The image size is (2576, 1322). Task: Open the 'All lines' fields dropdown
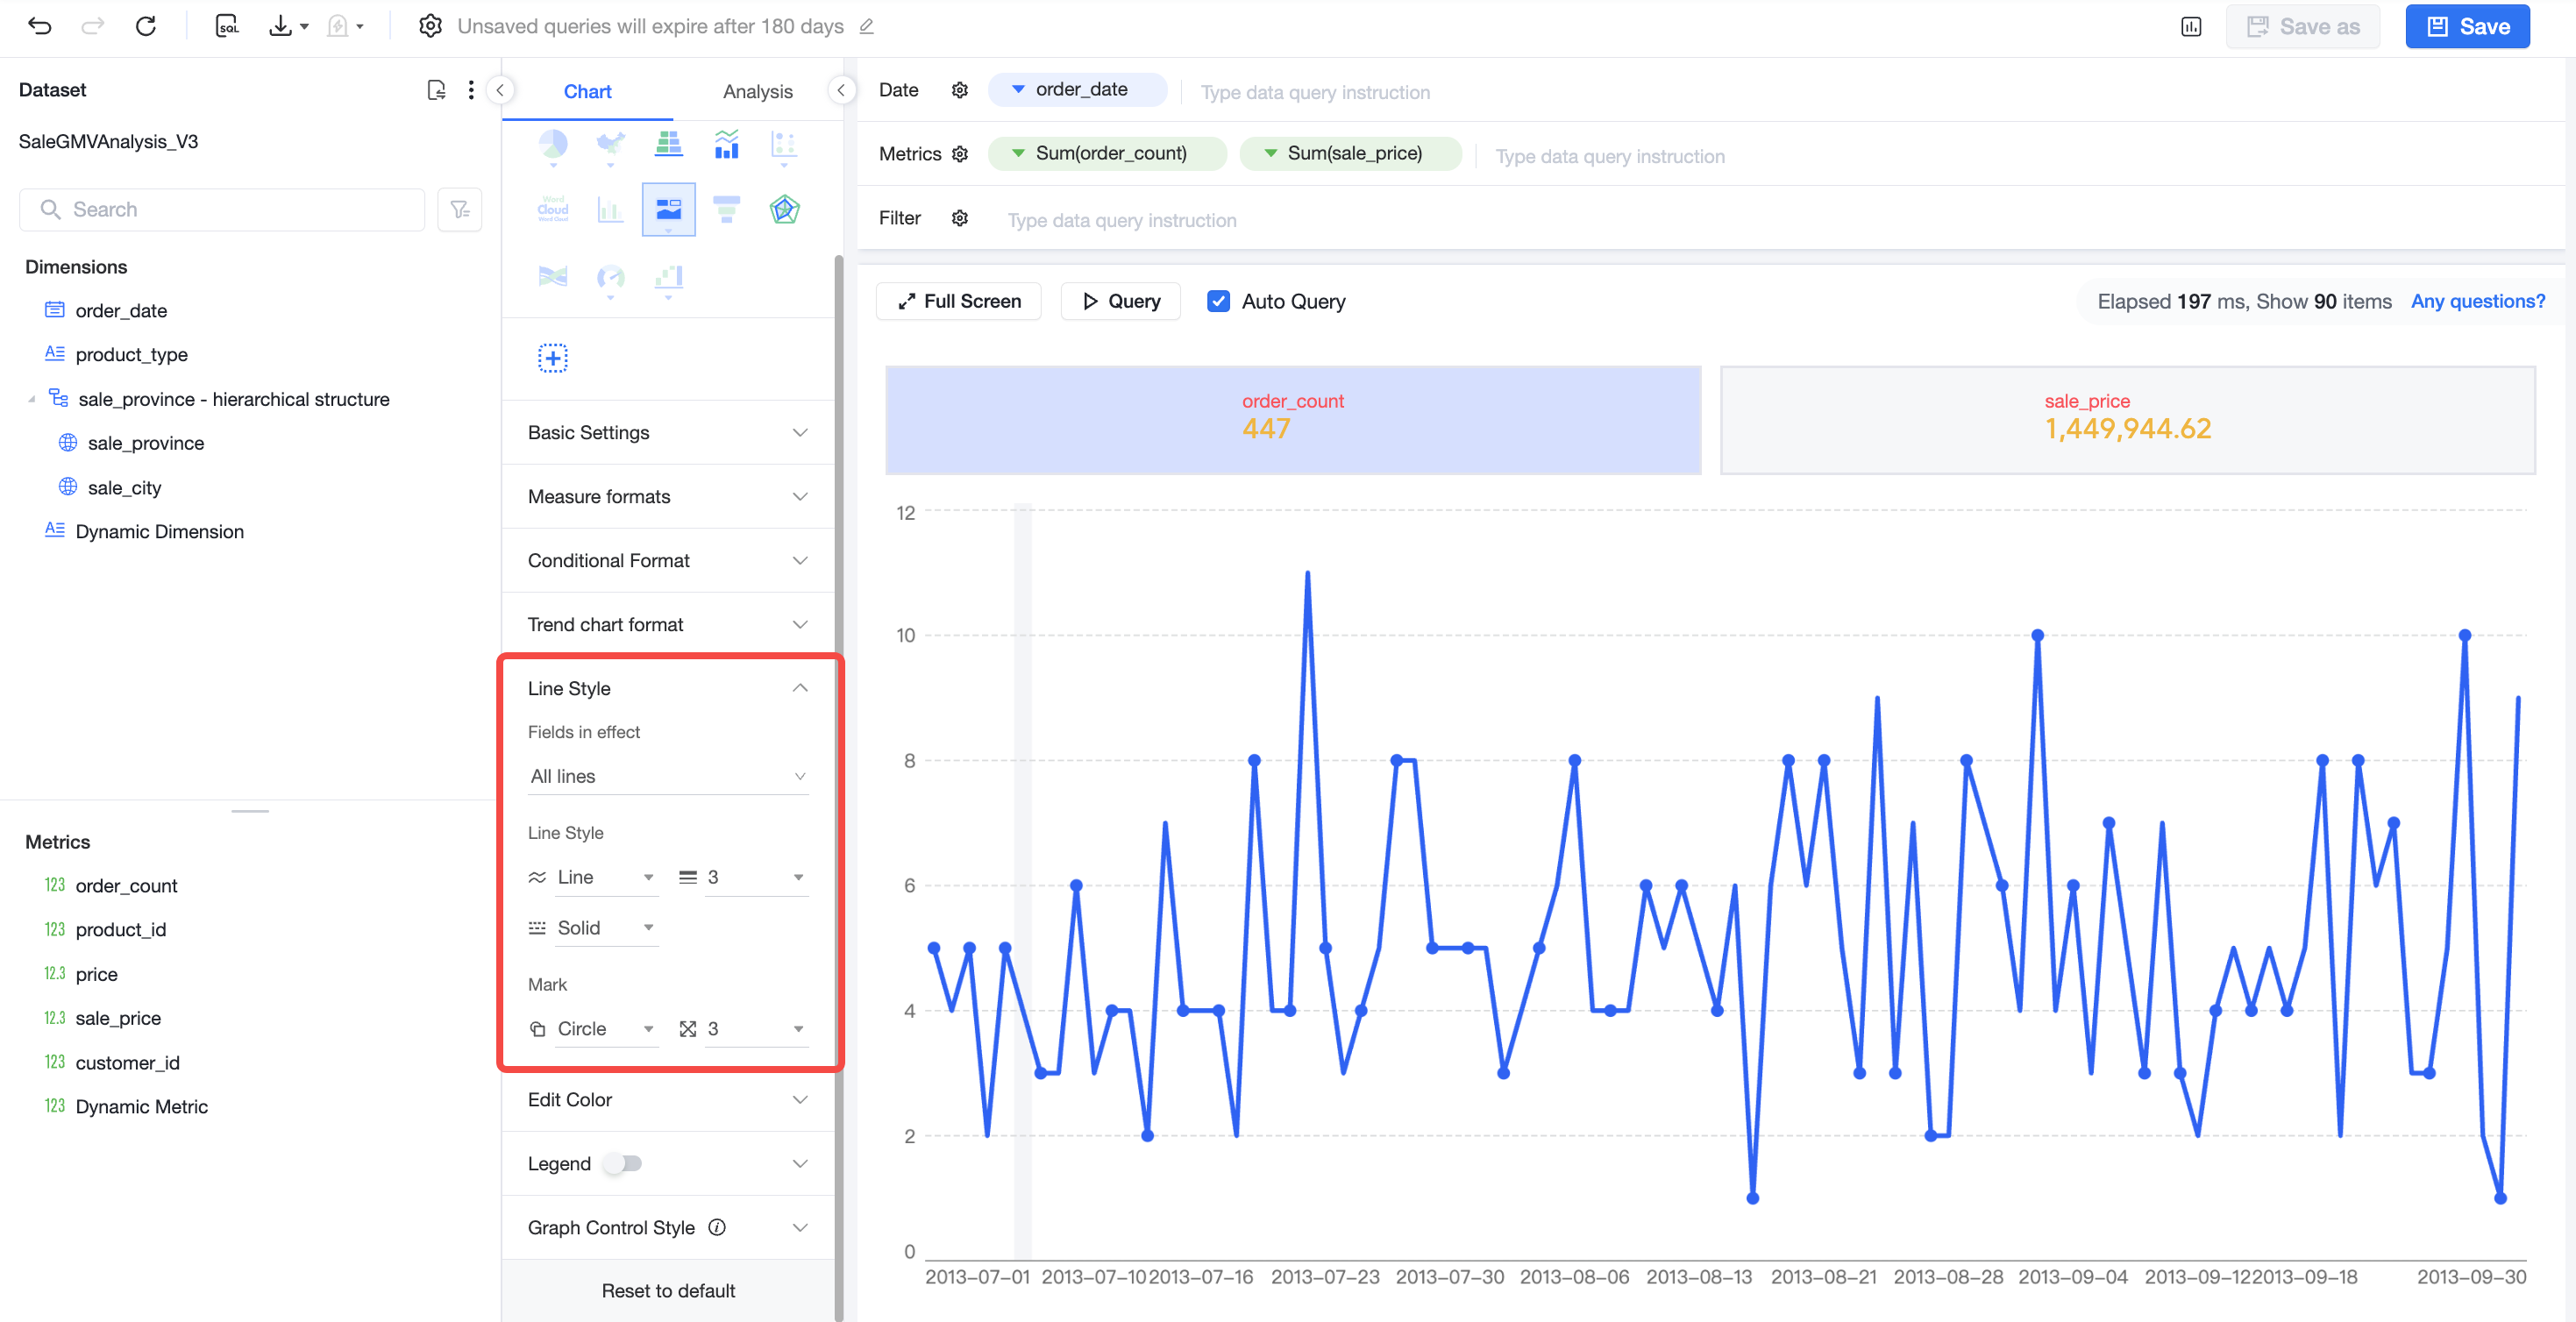click(x=668, y=776)
